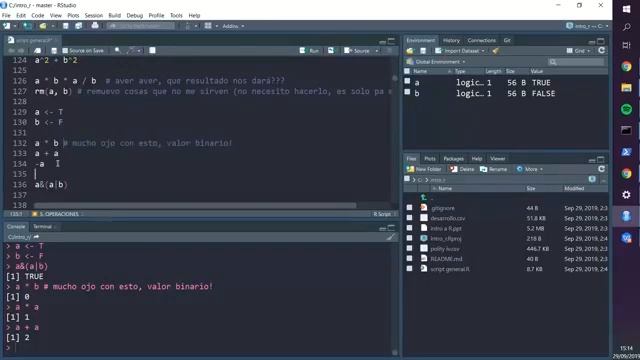Click New Folder in Files pane
Image resolution: width=640 pixels, height=360 pixels.
(x=424, y=169)
